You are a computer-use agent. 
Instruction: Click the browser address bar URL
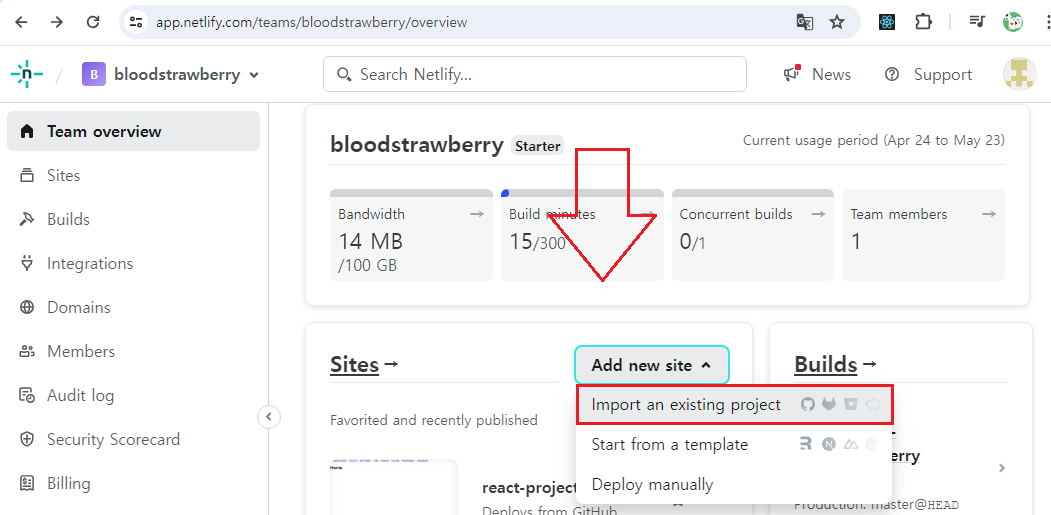pyautogui.click(x=311, y=22)
